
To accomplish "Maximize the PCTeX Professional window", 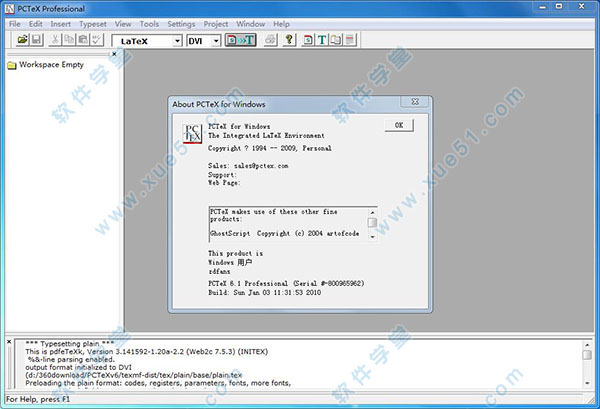I will 559,7.
